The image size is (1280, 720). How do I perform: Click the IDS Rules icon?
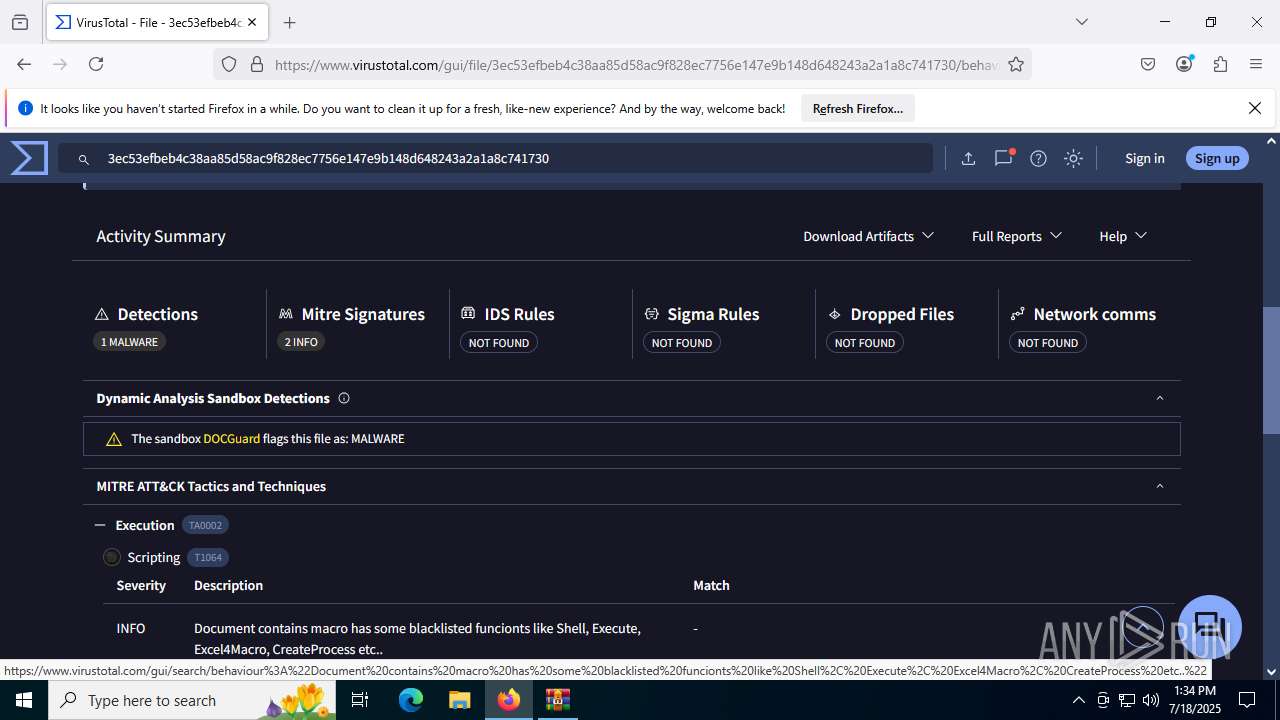pyautogui.click(x=468, y=314)
